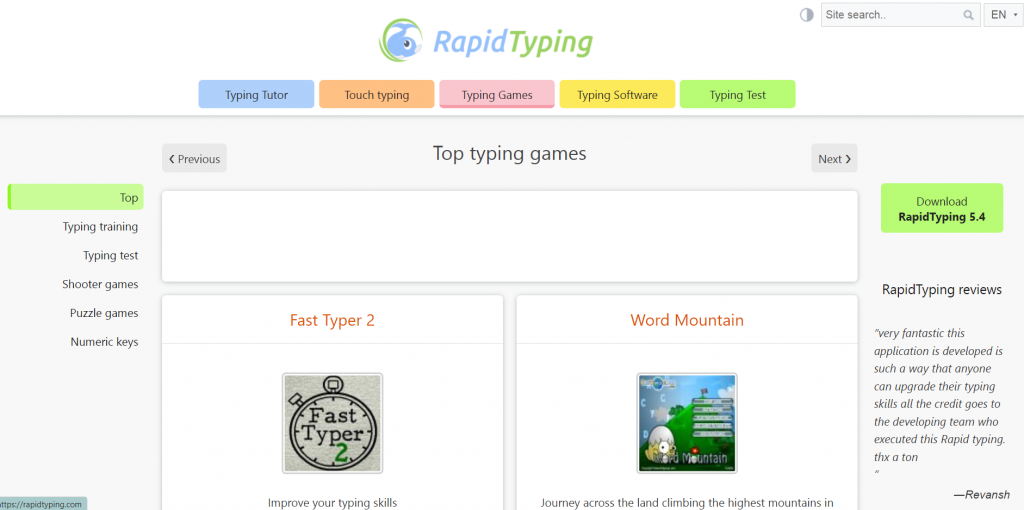Click the RapidTyping dolphin logo icon
The width and height of the screenshot is (1024, 510).
(x=402, y=40)
